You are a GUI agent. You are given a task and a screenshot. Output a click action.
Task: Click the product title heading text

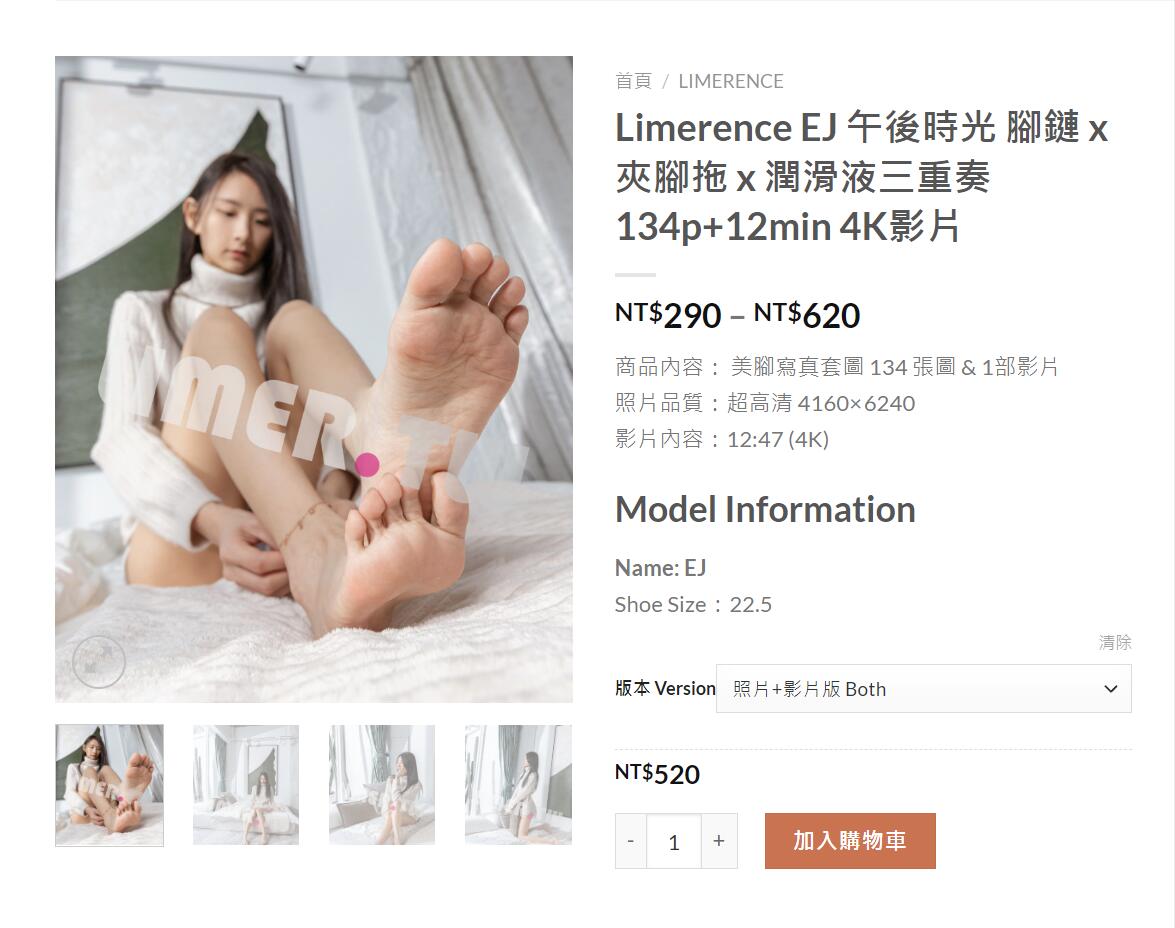point(862,177)
